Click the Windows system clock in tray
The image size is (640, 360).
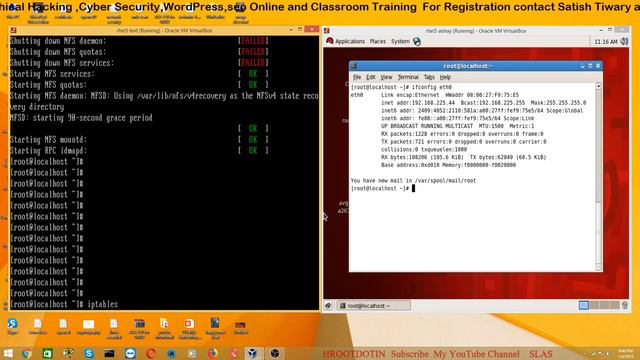(x=625, y=353)
